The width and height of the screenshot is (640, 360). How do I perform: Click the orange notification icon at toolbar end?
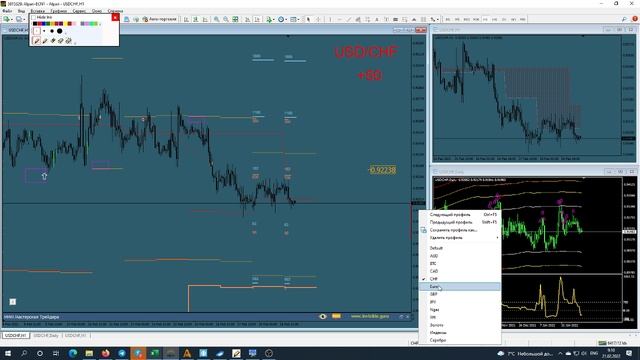click(x=635, y=19)
